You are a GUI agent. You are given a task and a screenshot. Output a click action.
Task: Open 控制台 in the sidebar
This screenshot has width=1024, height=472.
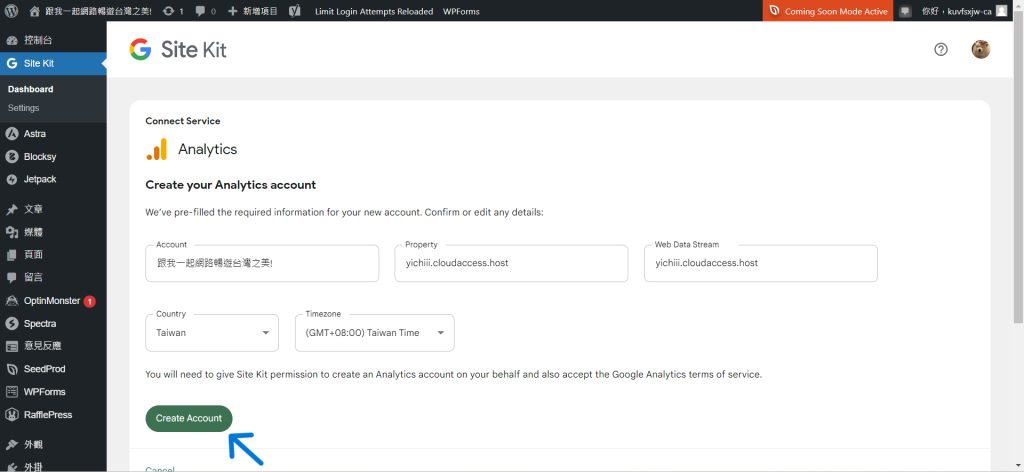38,40
